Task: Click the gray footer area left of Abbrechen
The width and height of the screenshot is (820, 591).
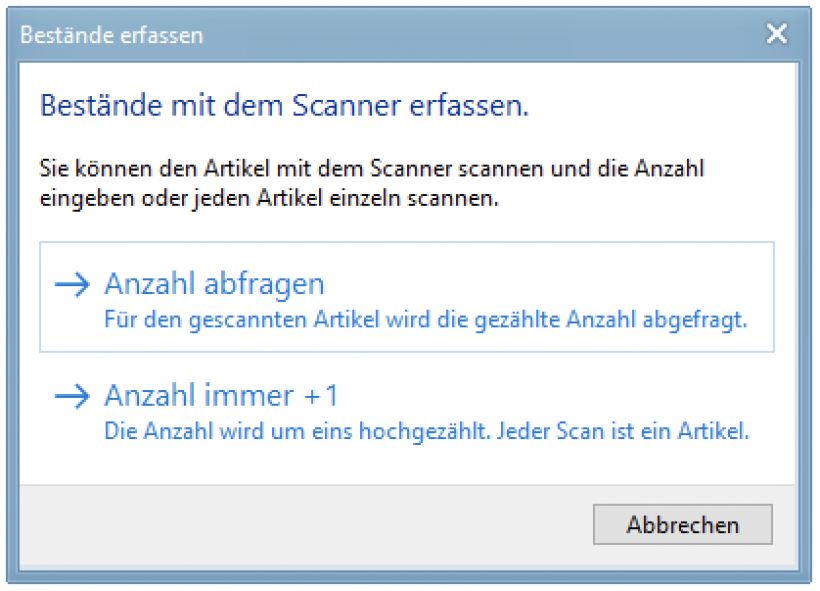Action: click(300, 524)
